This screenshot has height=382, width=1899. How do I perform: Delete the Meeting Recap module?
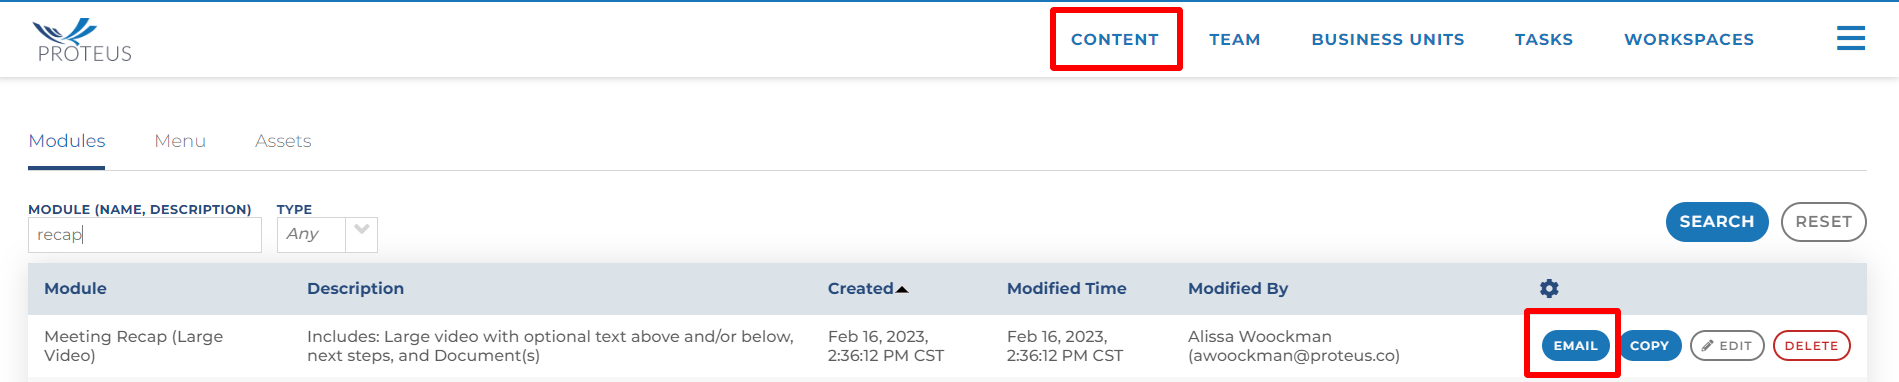[x=1811, y=346]
